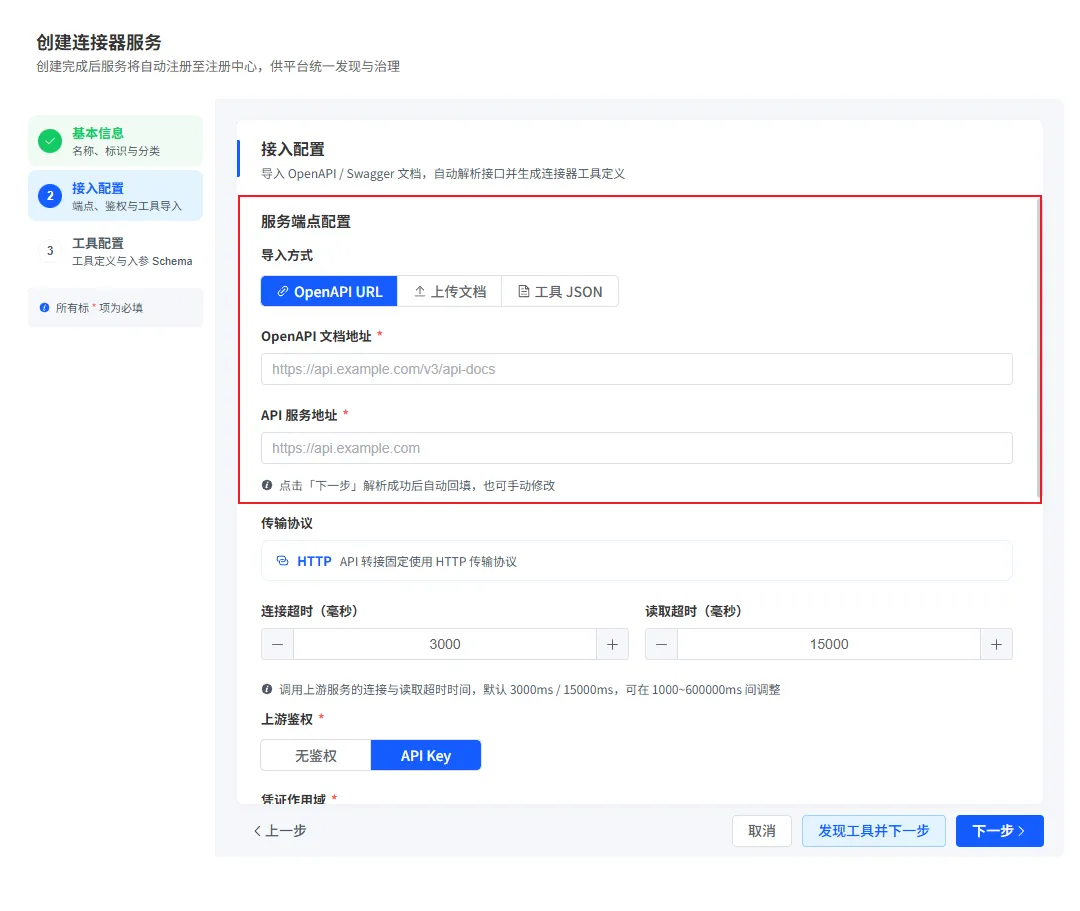This screenshot has height=911, width=1080.
Task: Select the OpenAPI URL import method
Action: [329, 291]
